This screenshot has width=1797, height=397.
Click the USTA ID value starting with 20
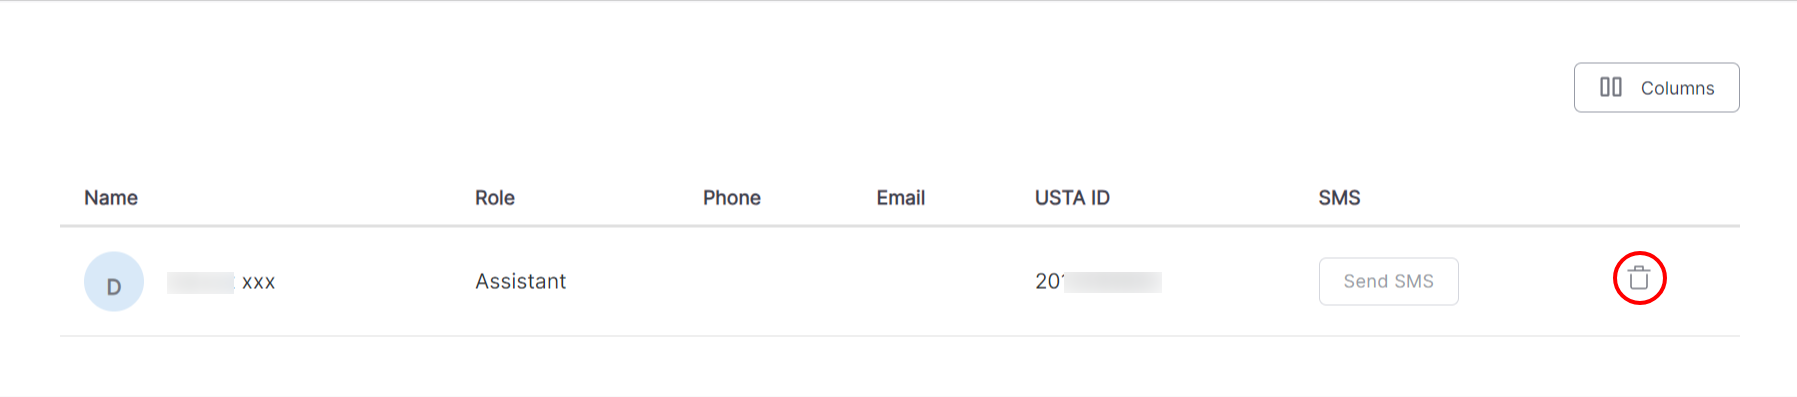1098,281
